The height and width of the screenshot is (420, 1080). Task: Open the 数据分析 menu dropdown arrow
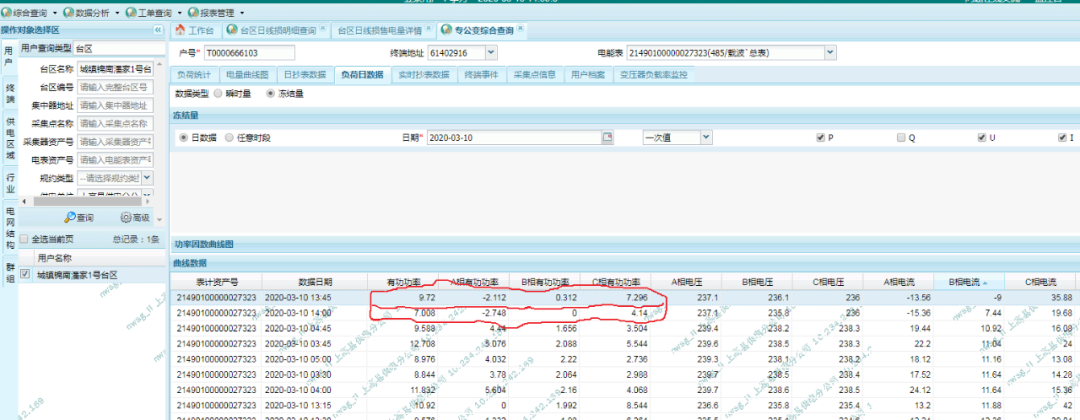click(x=117, y=13)
